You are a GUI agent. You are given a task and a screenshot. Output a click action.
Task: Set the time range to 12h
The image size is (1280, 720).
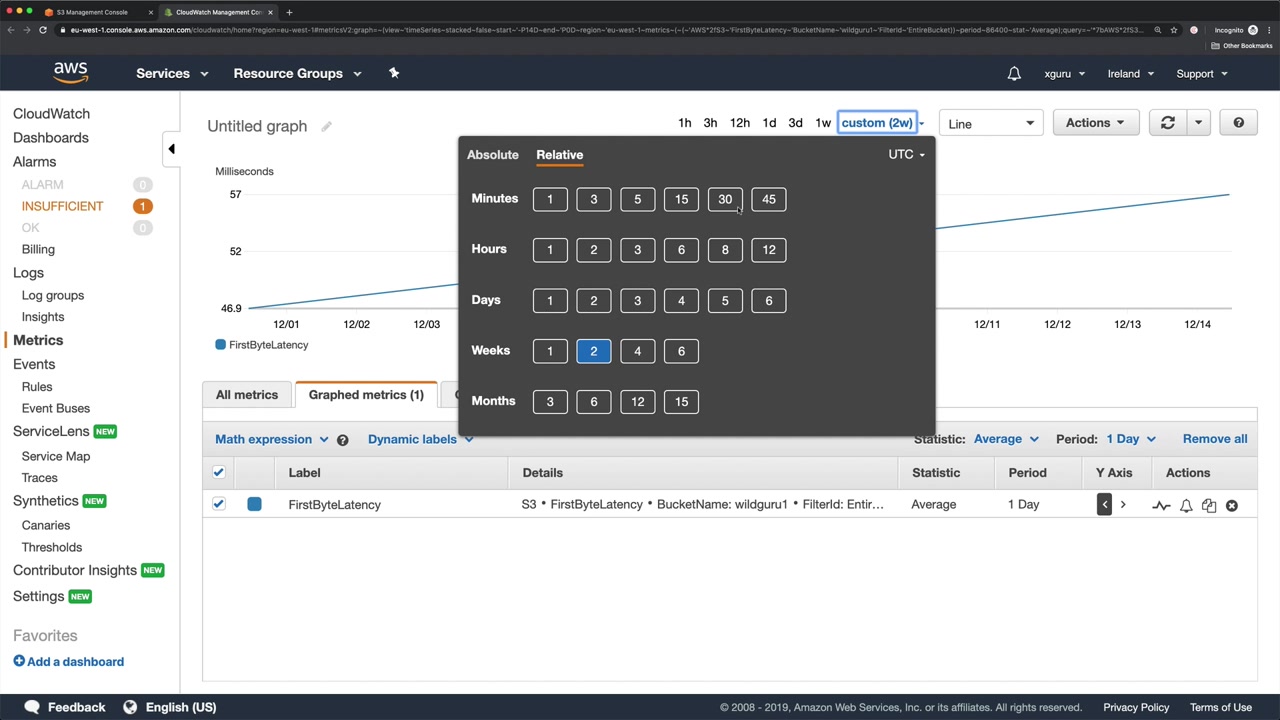pyautogui.click(x=740, y=123)
